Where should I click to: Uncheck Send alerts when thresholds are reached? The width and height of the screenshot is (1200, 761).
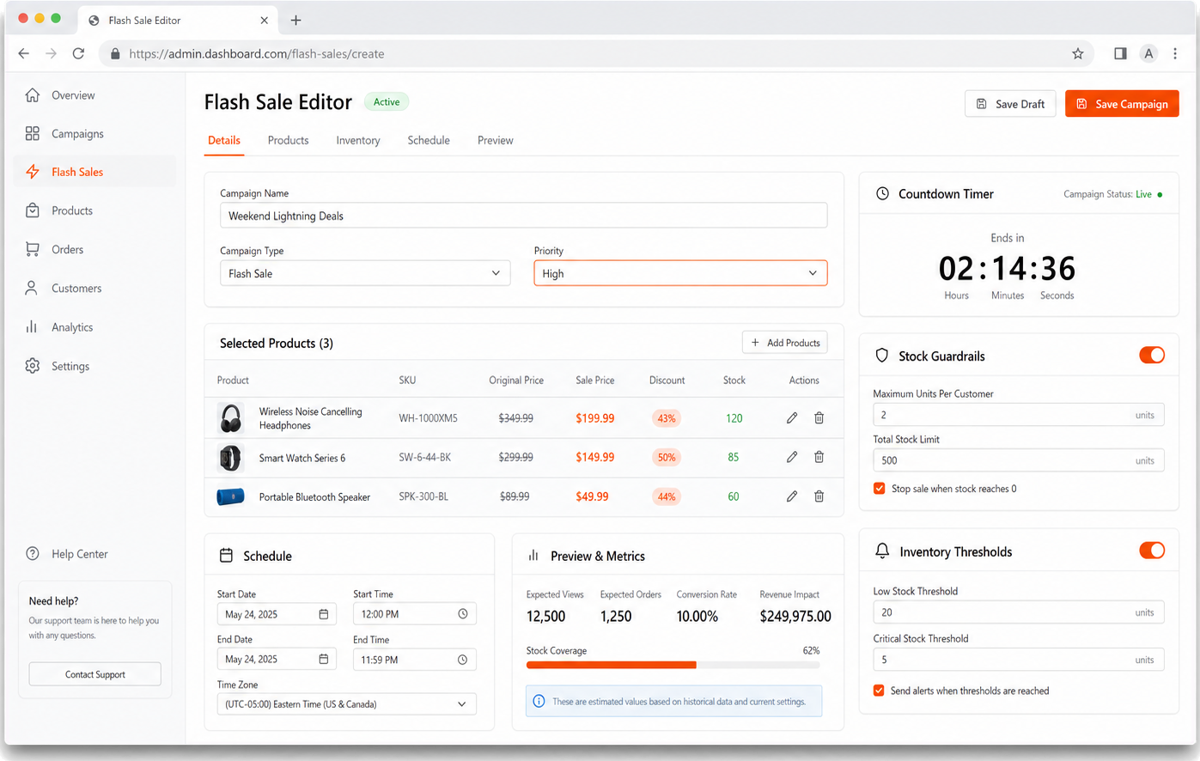pyautogui.click(x=879, y=691)
